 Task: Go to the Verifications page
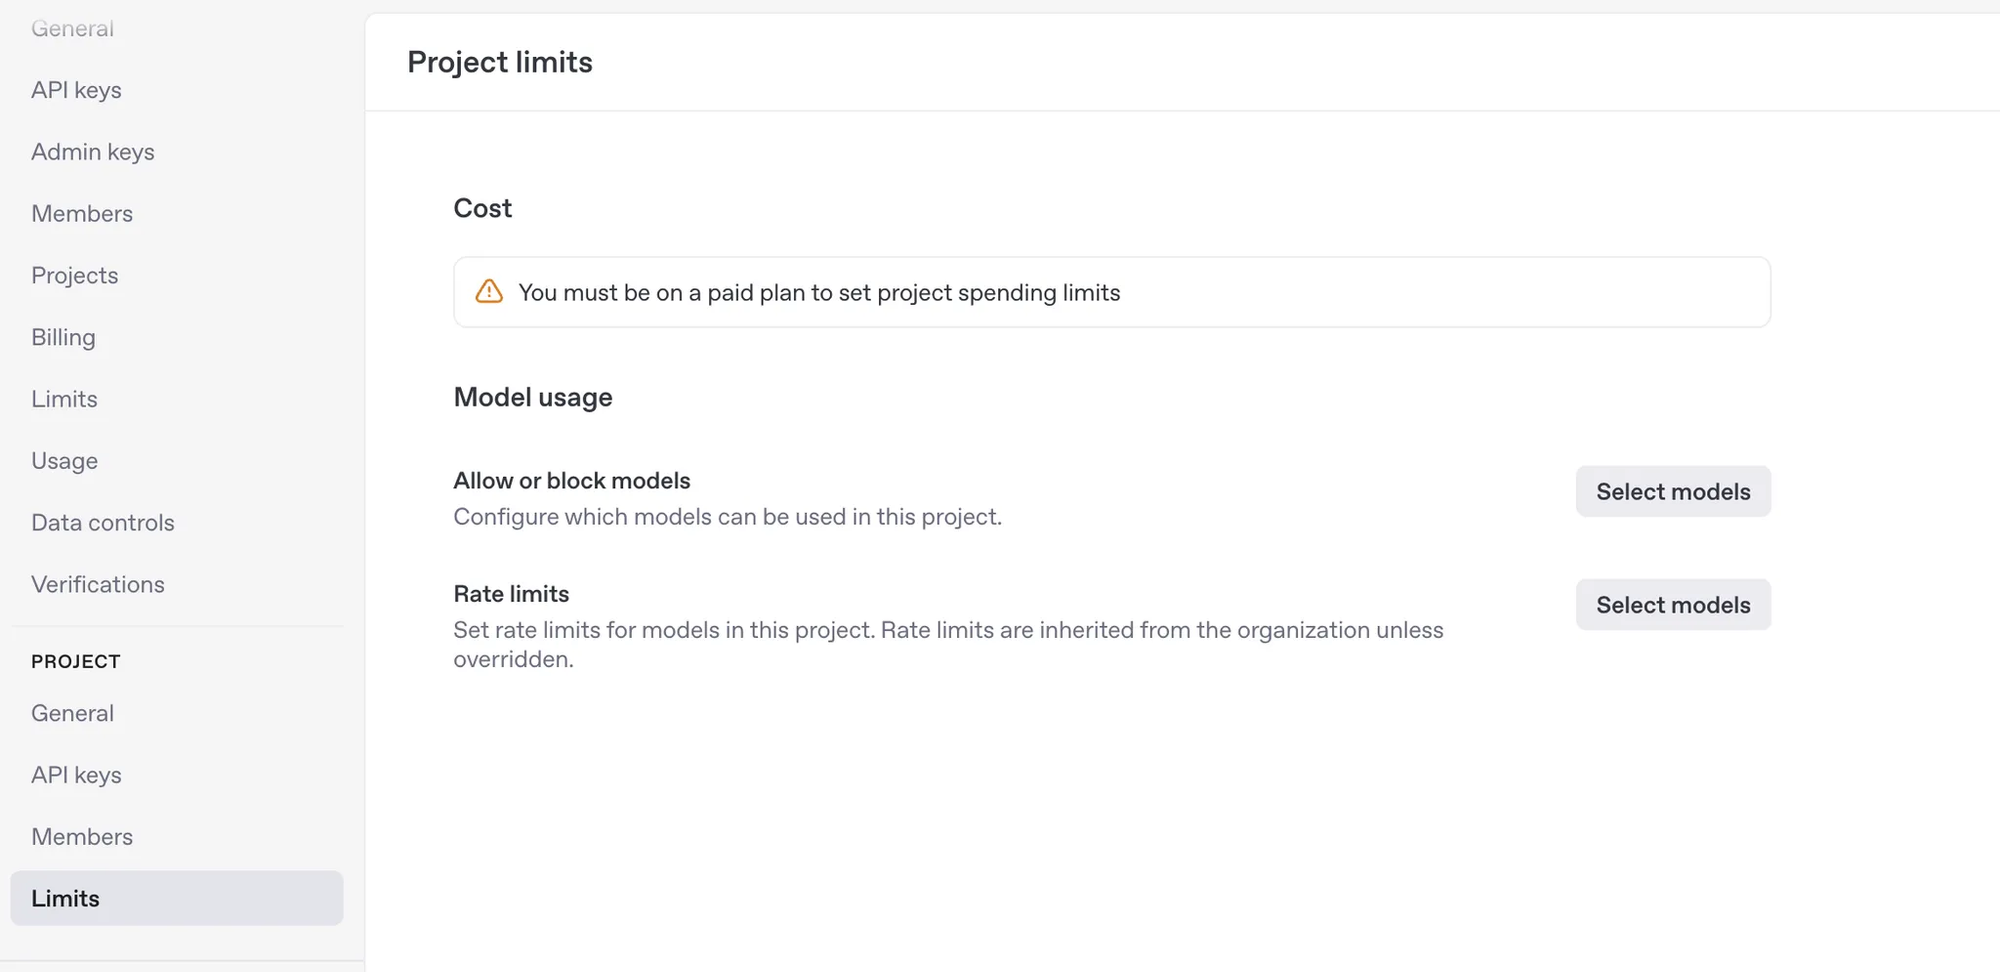(97, 585)
